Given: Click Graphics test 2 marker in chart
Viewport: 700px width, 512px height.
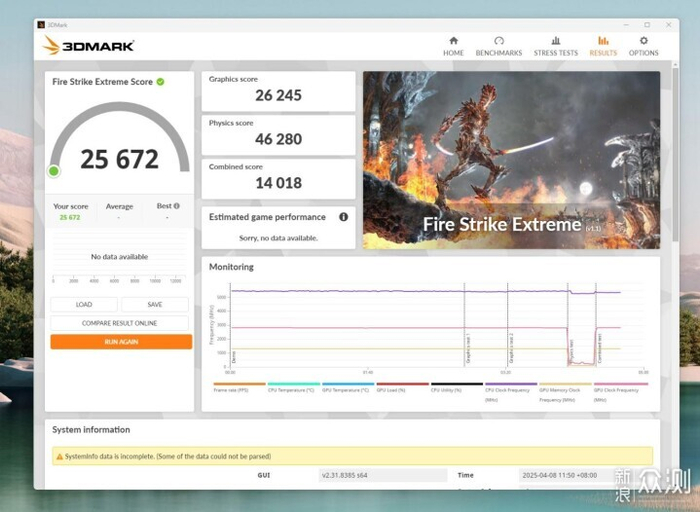Looking at the screenshot, I should (511, 348).
